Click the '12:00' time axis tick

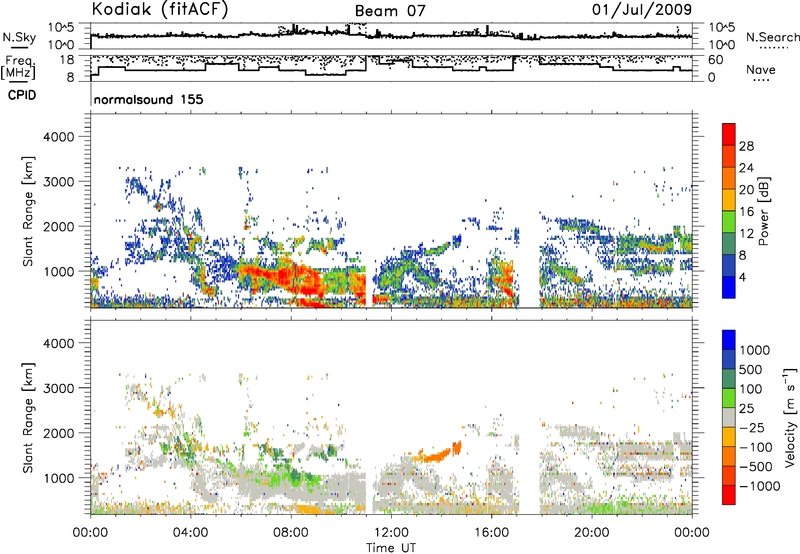click(x=391, y=533)
